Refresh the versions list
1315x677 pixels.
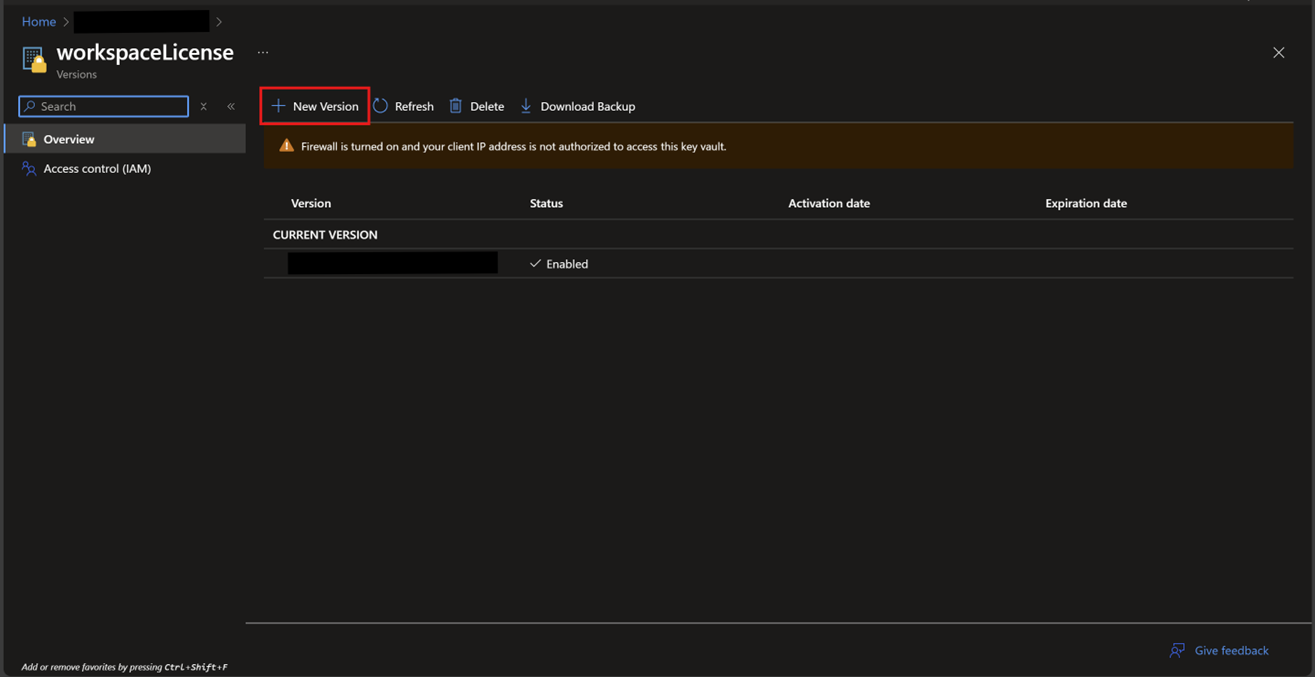pyautogui.click(x=404, y=106)
